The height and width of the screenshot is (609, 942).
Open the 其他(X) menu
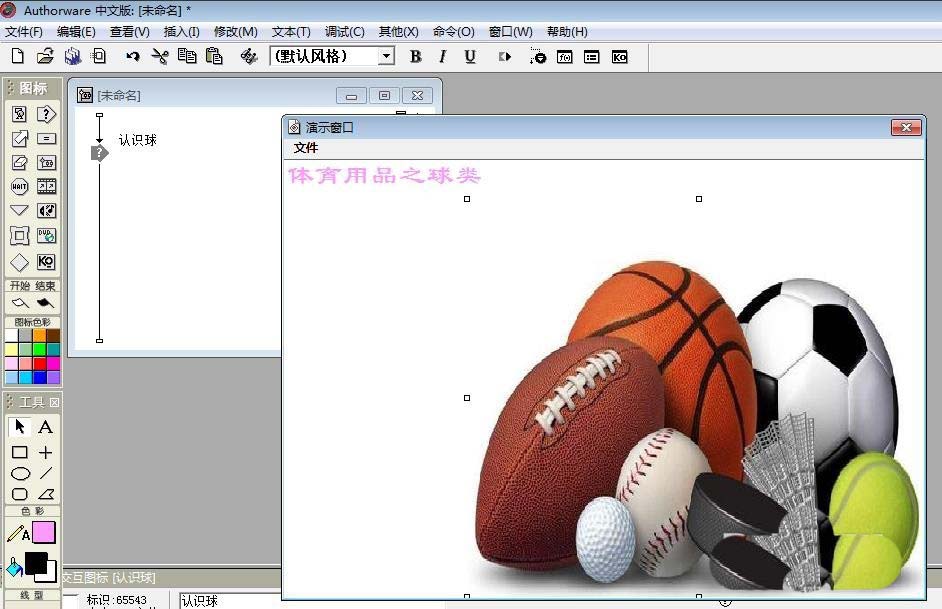pyautogui.click(x=398, y=32)
